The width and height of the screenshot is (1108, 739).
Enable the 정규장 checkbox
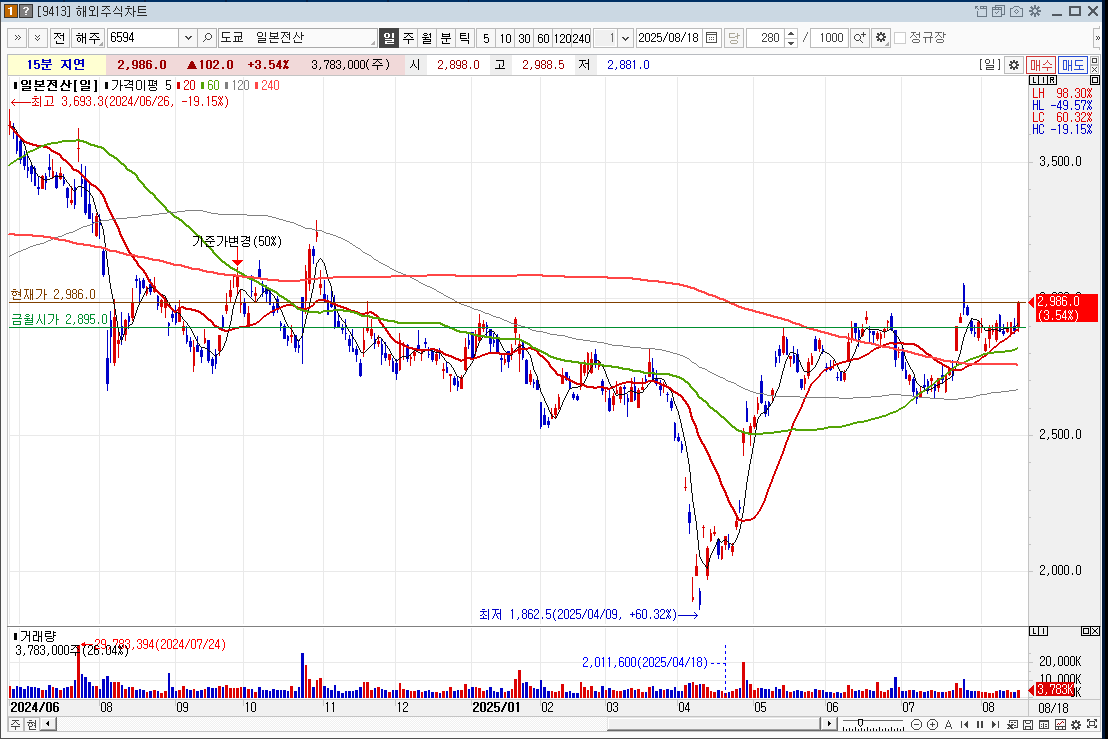tap(900, 38)
